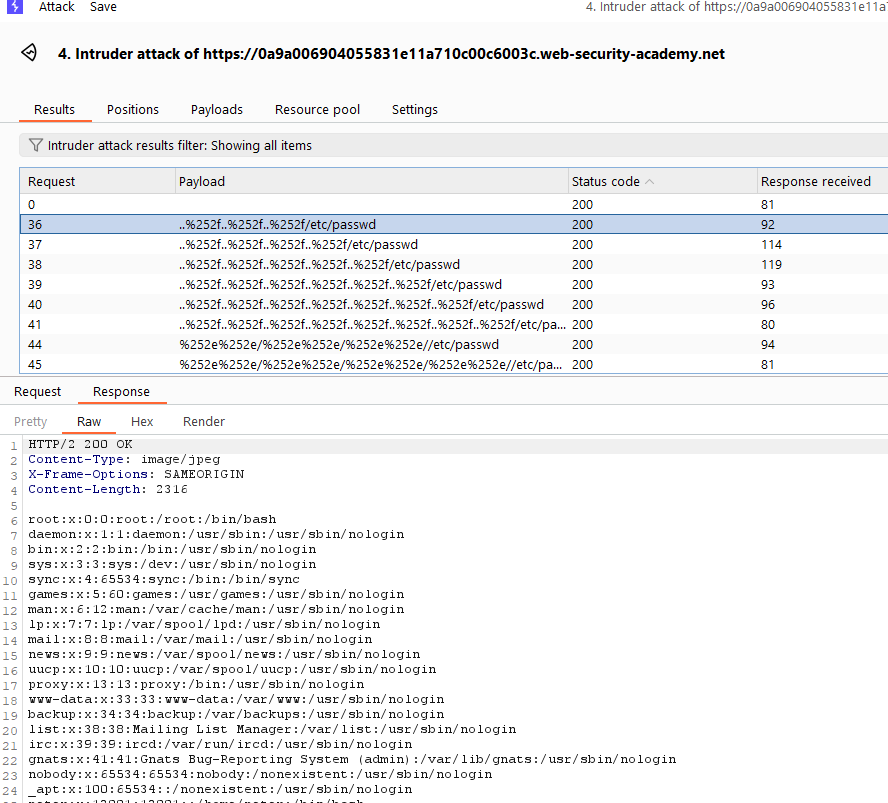This screenshot has height=803, width=888.
Task: Select request row 45
Action: click(x=454, y=364)
